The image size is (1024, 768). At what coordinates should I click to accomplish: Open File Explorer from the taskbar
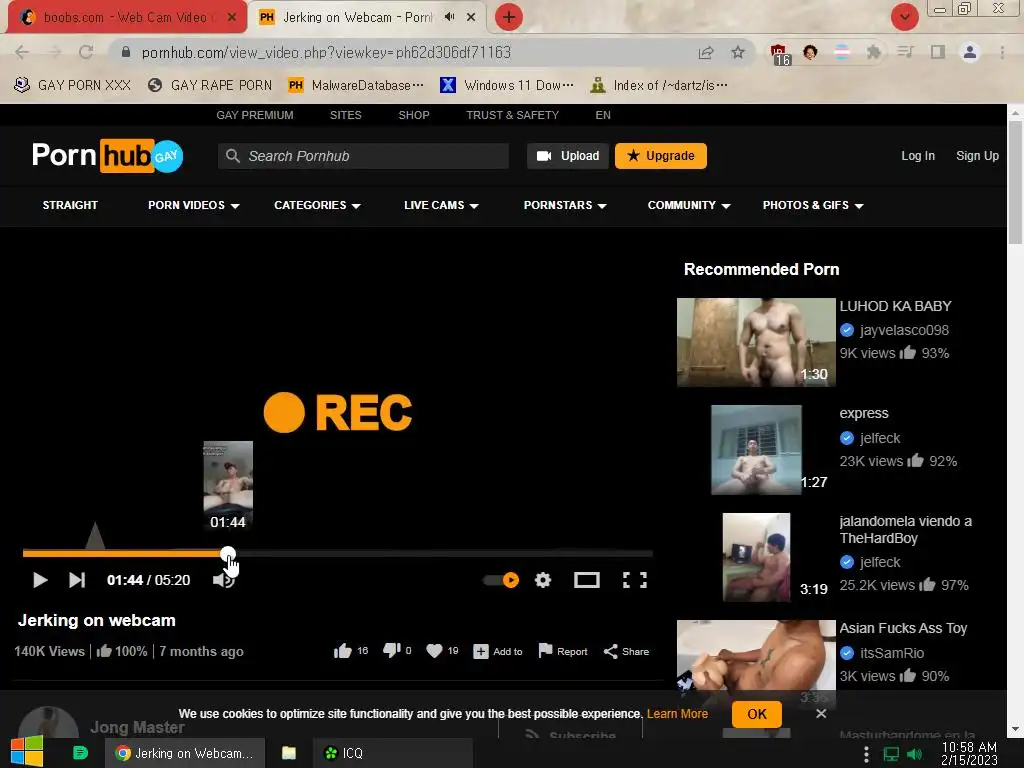tap(289, 753)
